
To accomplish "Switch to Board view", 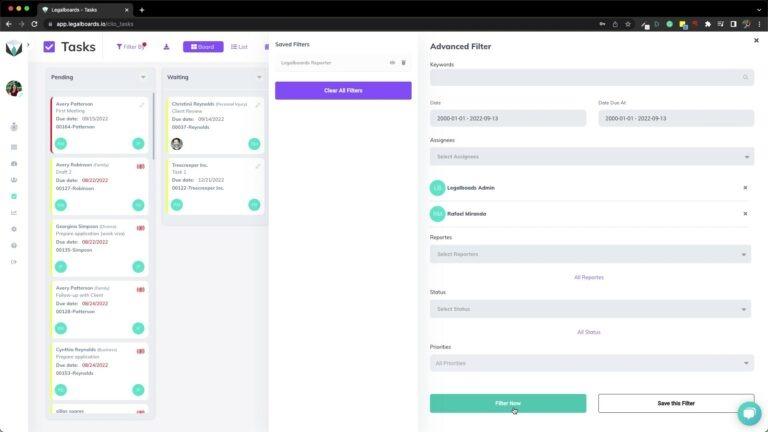I will [203, 47].
